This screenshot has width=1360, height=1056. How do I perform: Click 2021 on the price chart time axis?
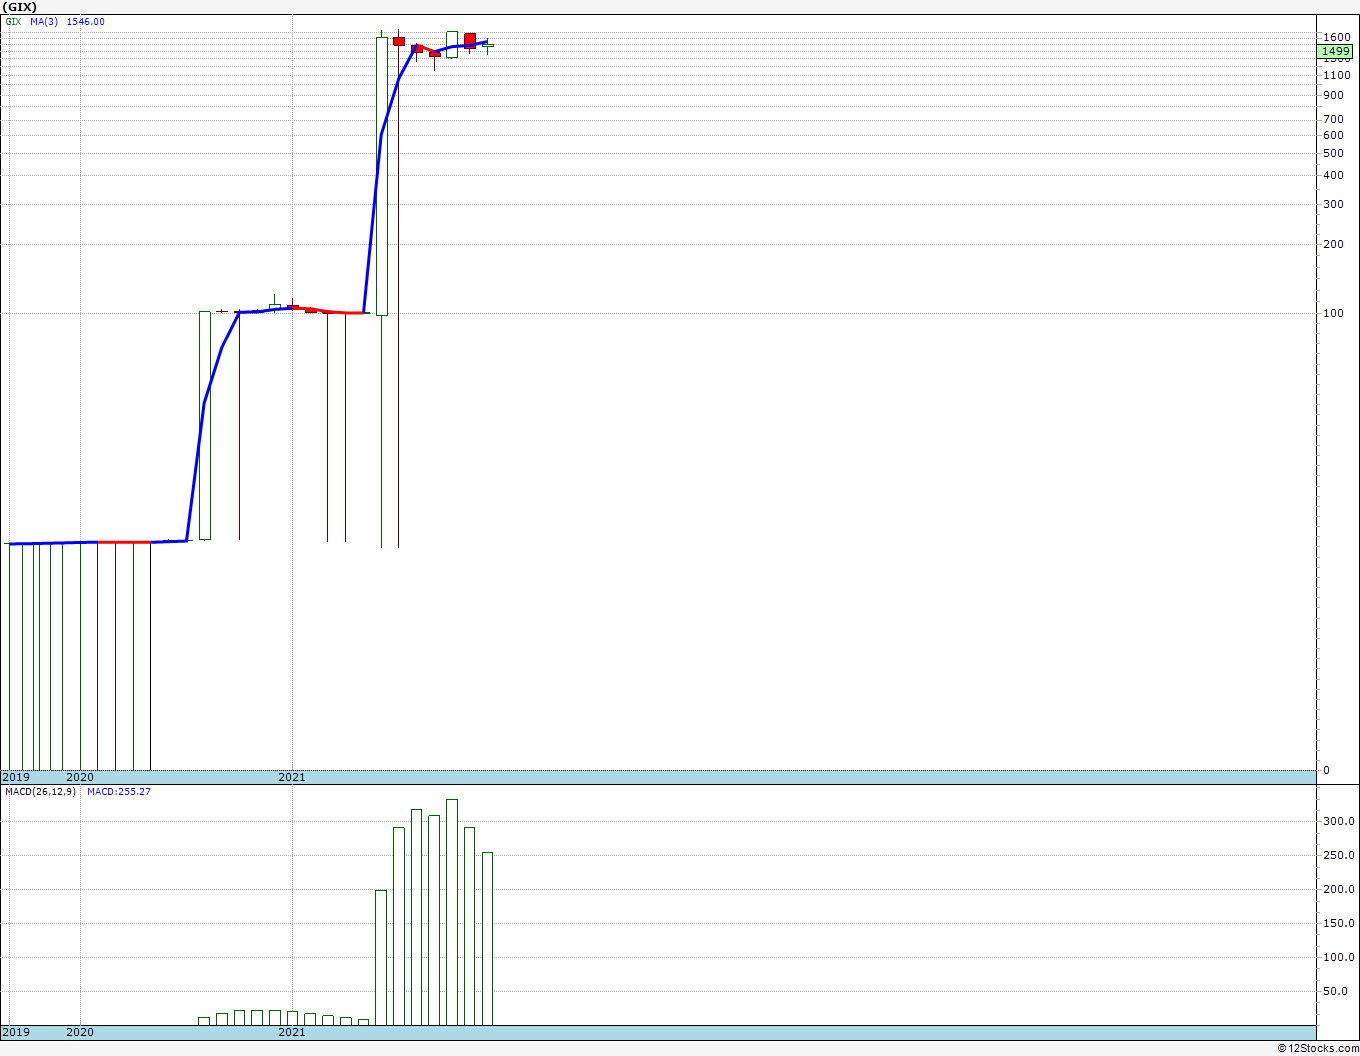[x=292, y=777]
